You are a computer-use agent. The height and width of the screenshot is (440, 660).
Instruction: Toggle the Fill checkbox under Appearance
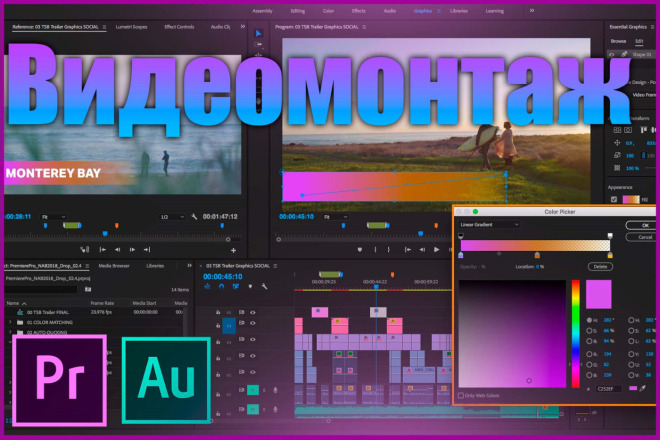coord(614,200)
